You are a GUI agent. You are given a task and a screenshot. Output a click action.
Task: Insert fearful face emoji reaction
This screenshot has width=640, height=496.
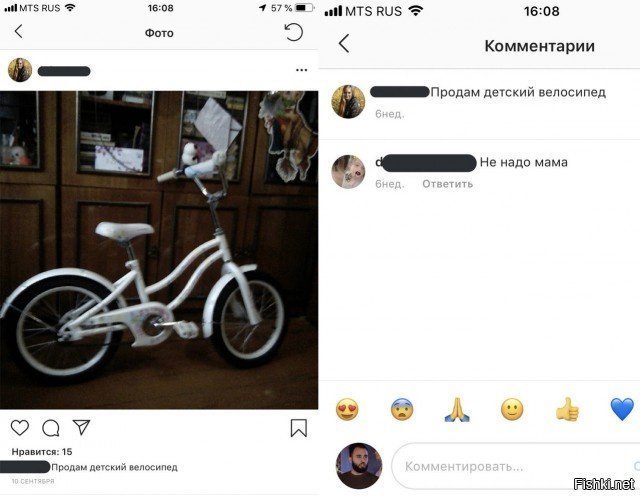click(x=402, y=409)
